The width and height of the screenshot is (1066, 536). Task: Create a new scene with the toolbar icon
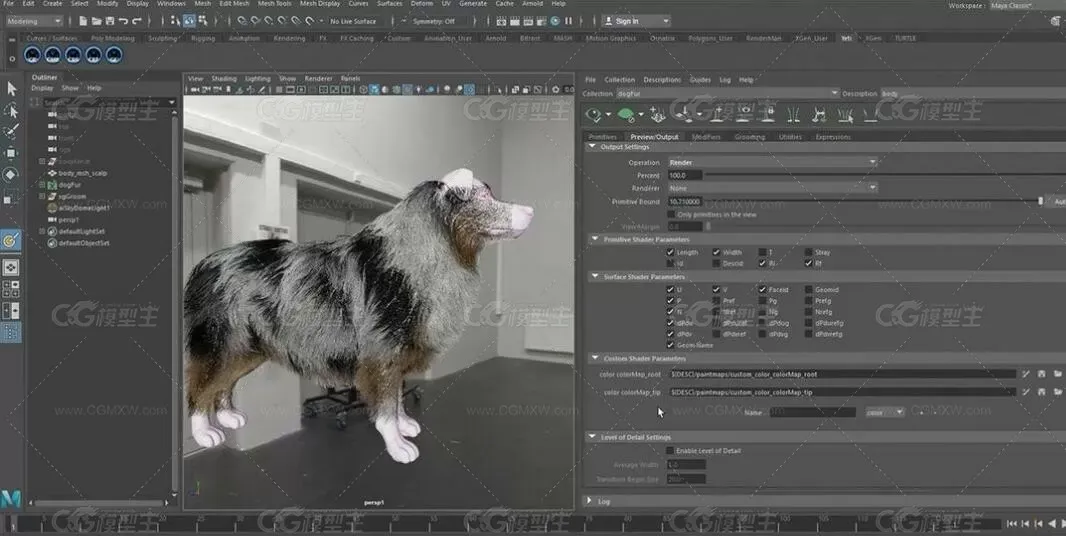point(83,21)
